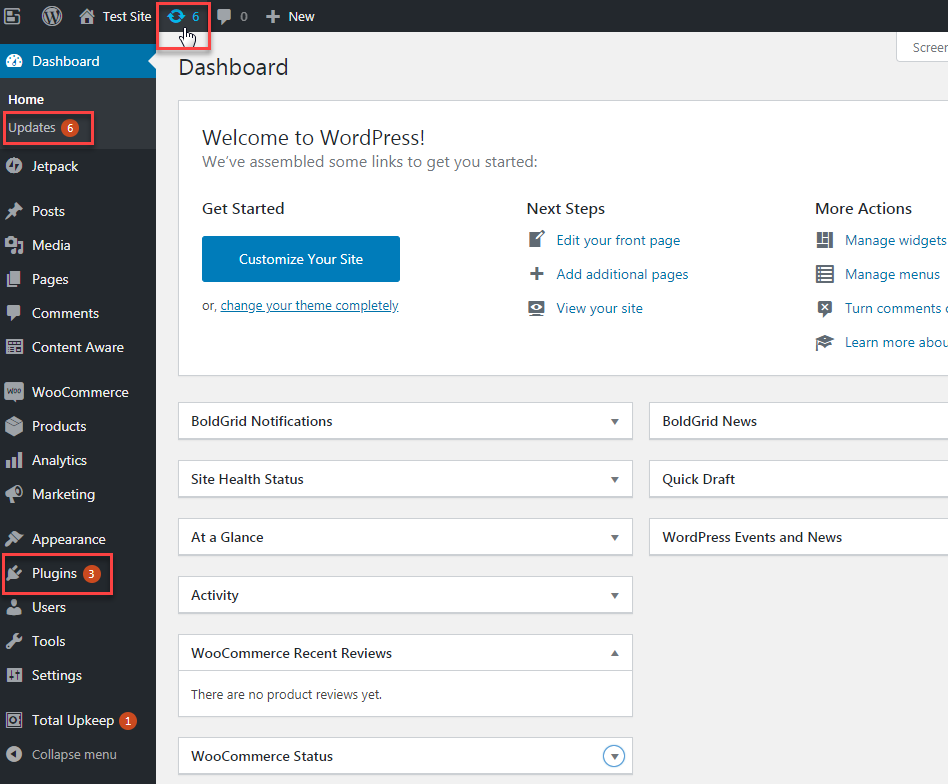Screen dimensions: 948x784
Task: Open the Appearance menu item
Action: point(68,539)
